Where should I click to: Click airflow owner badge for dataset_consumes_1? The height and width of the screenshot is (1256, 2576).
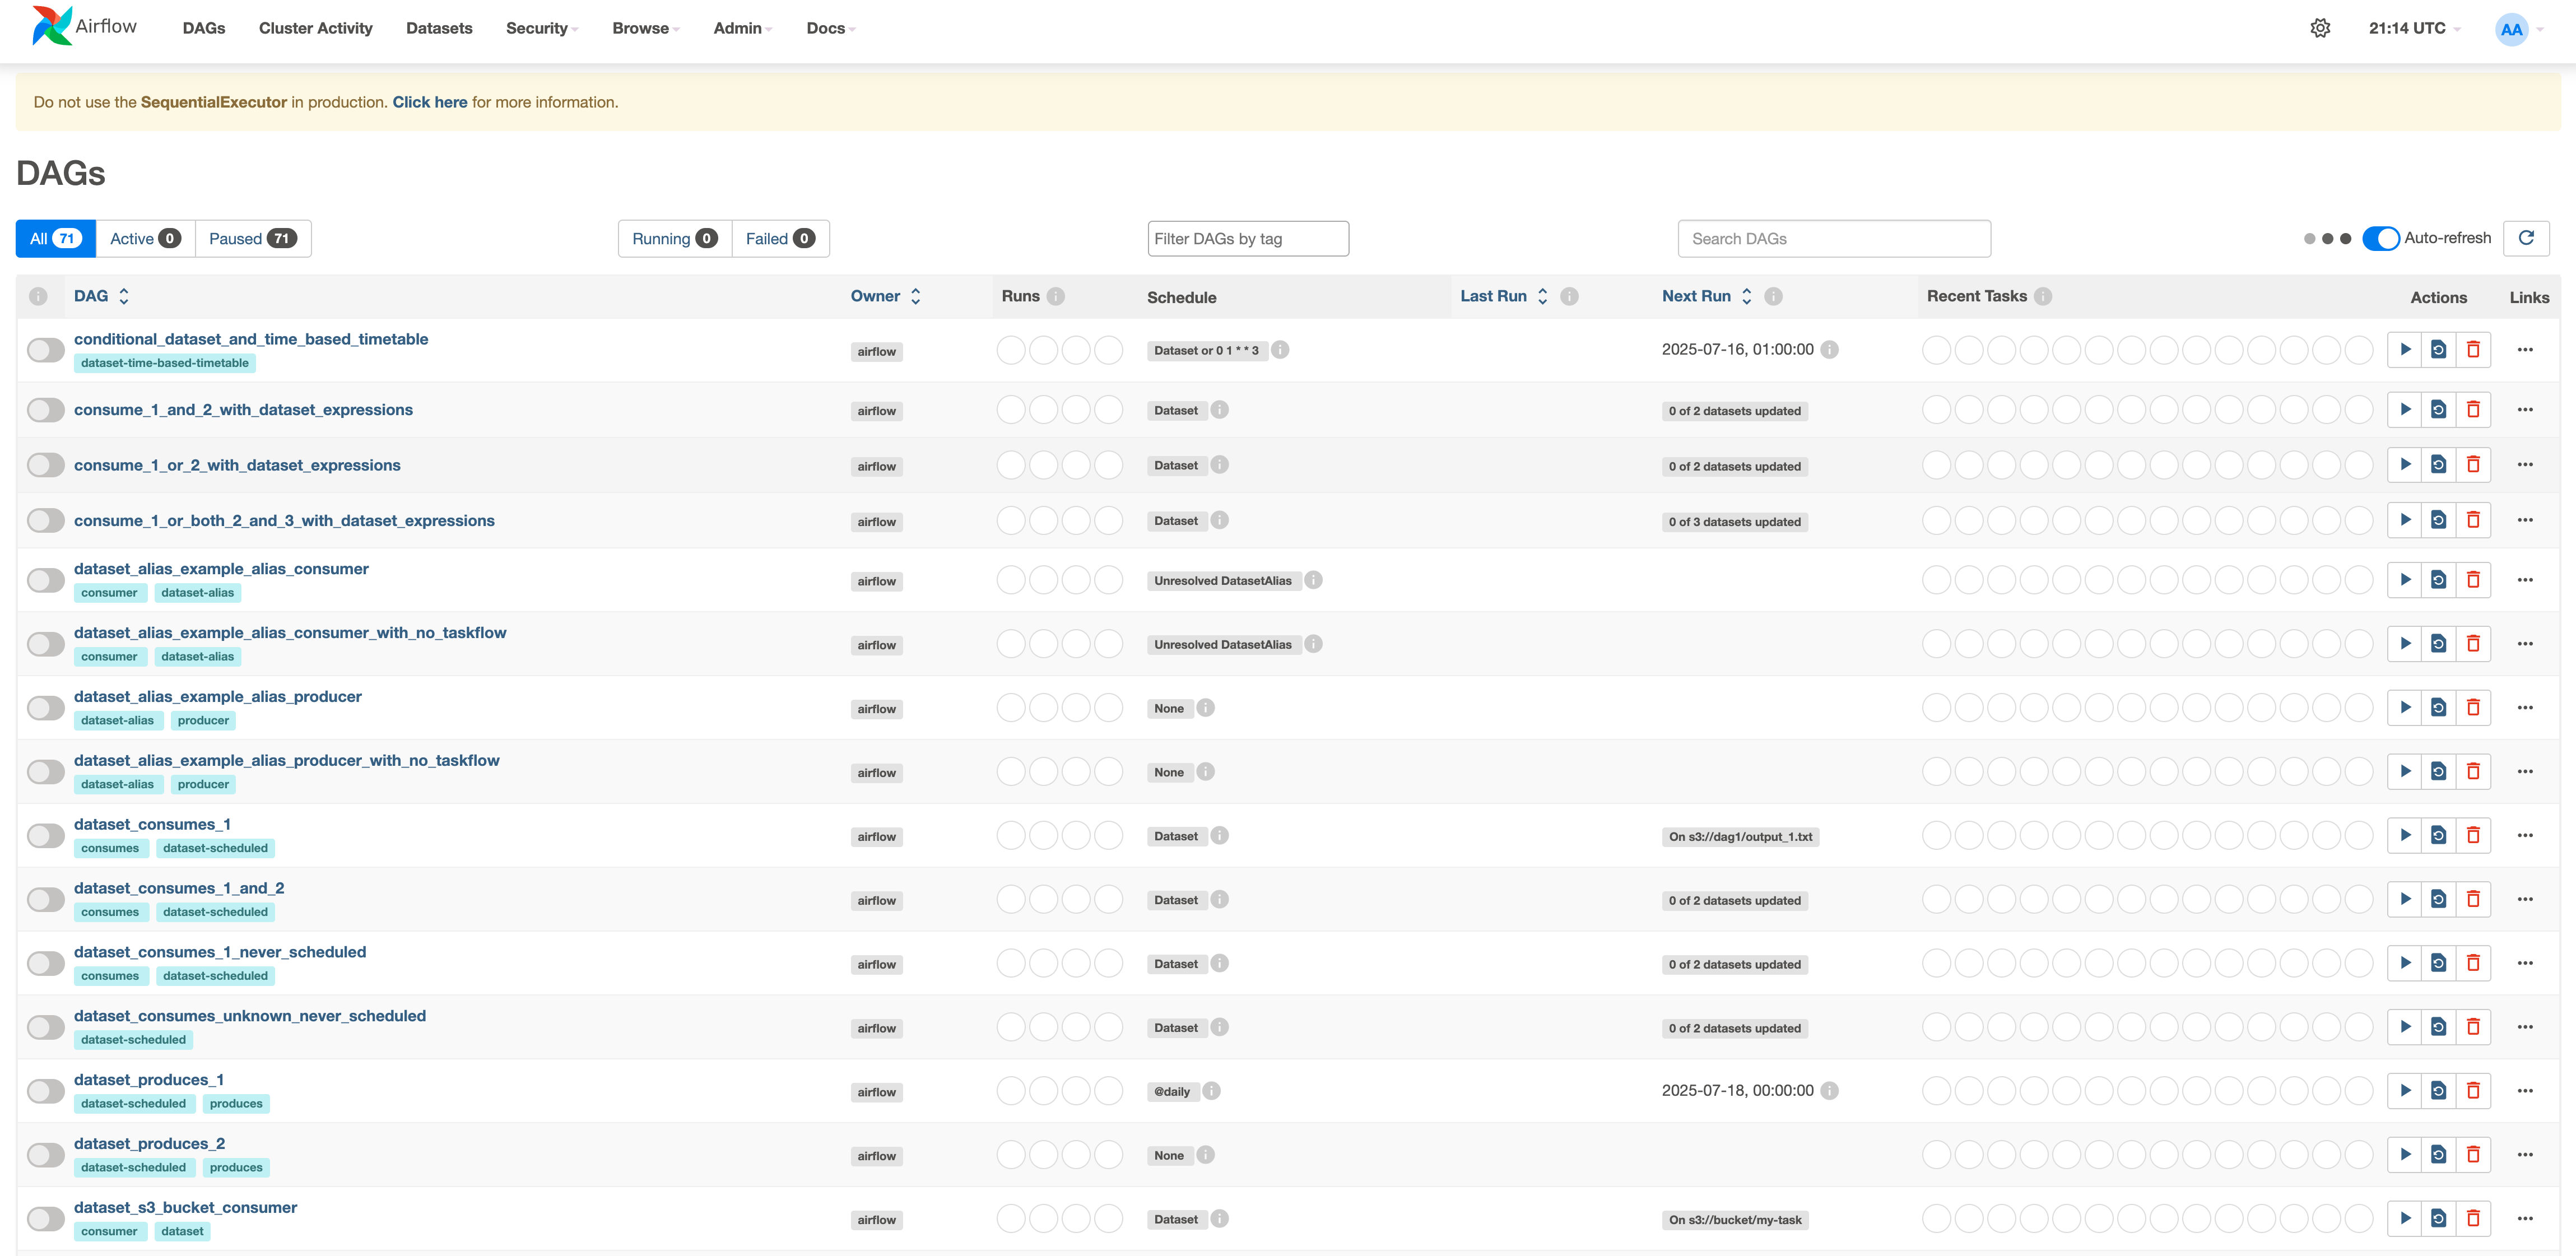(876, 837)
